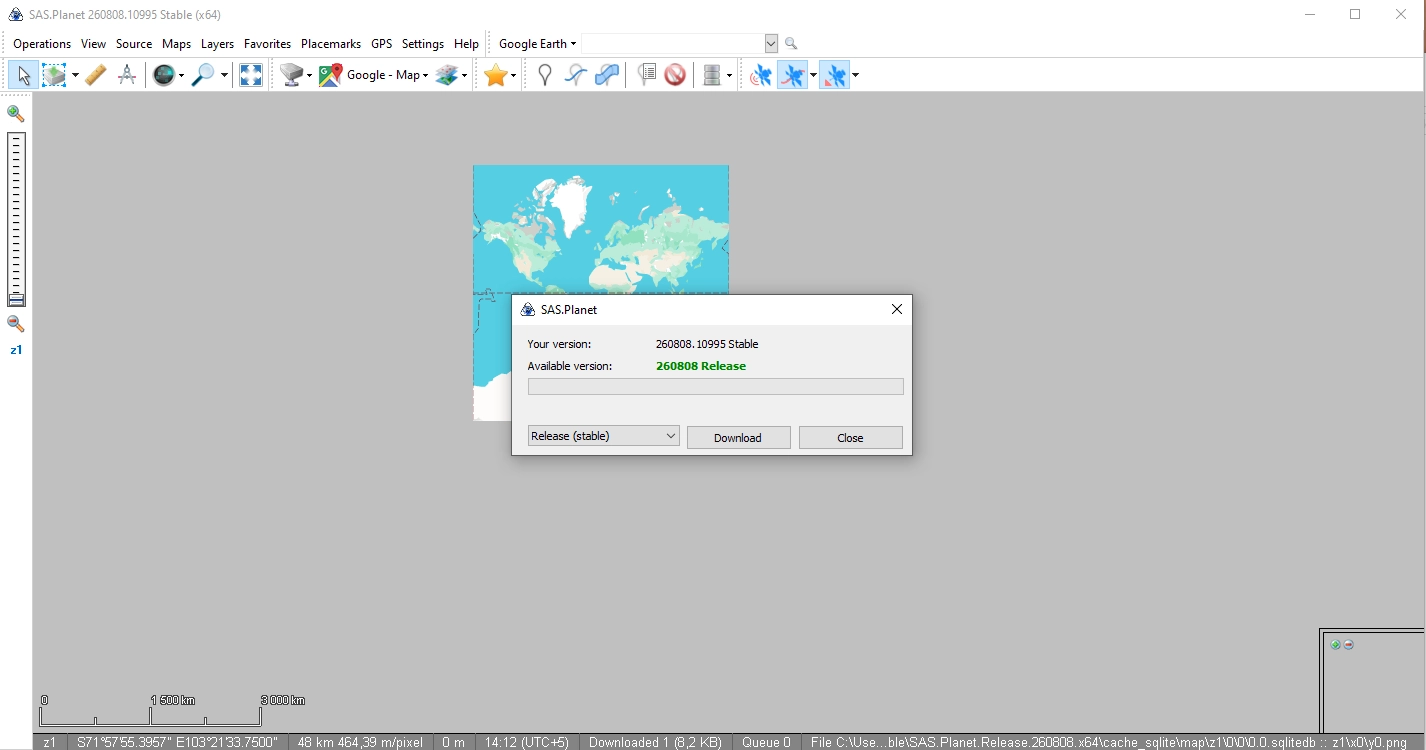The height and width of the screenshot is (750, 1426).
Task: Click red minus on mini map
Action: (x=1348, y=645)
